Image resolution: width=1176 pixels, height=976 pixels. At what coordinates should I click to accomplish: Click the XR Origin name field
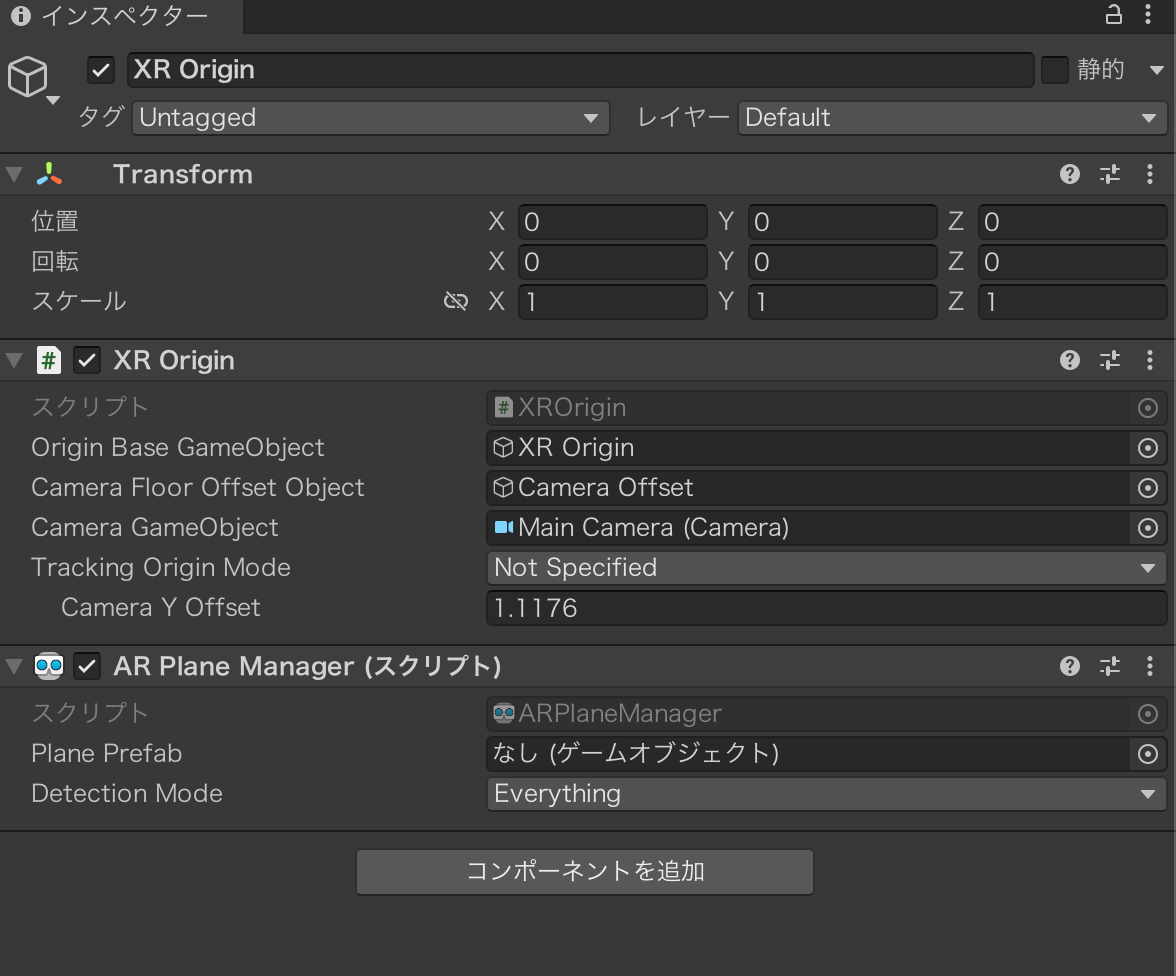[580, 70]
